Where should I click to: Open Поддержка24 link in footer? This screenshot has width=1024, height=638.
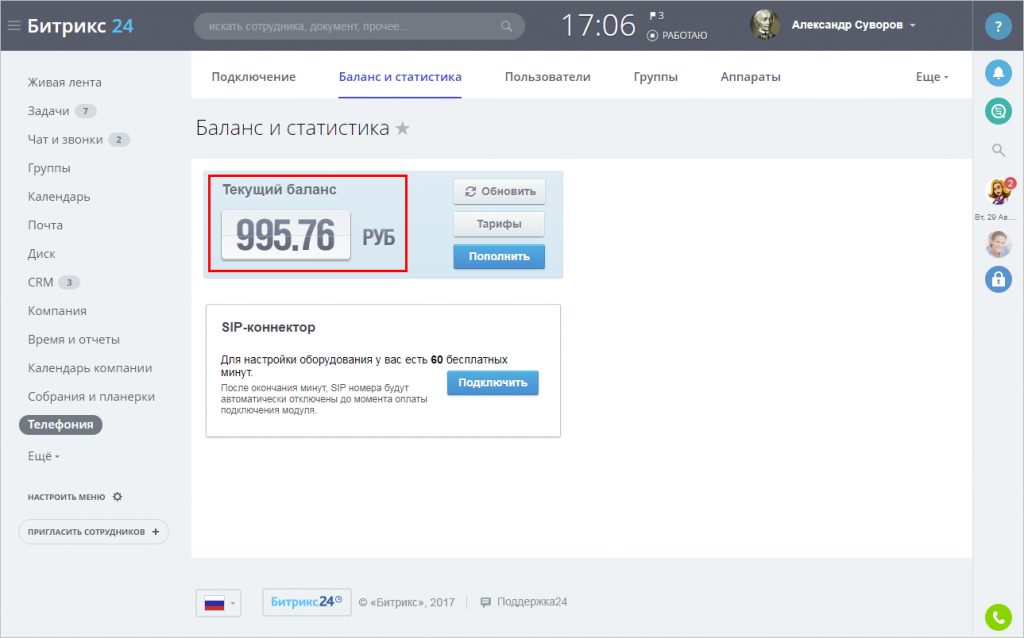[524, 602]
